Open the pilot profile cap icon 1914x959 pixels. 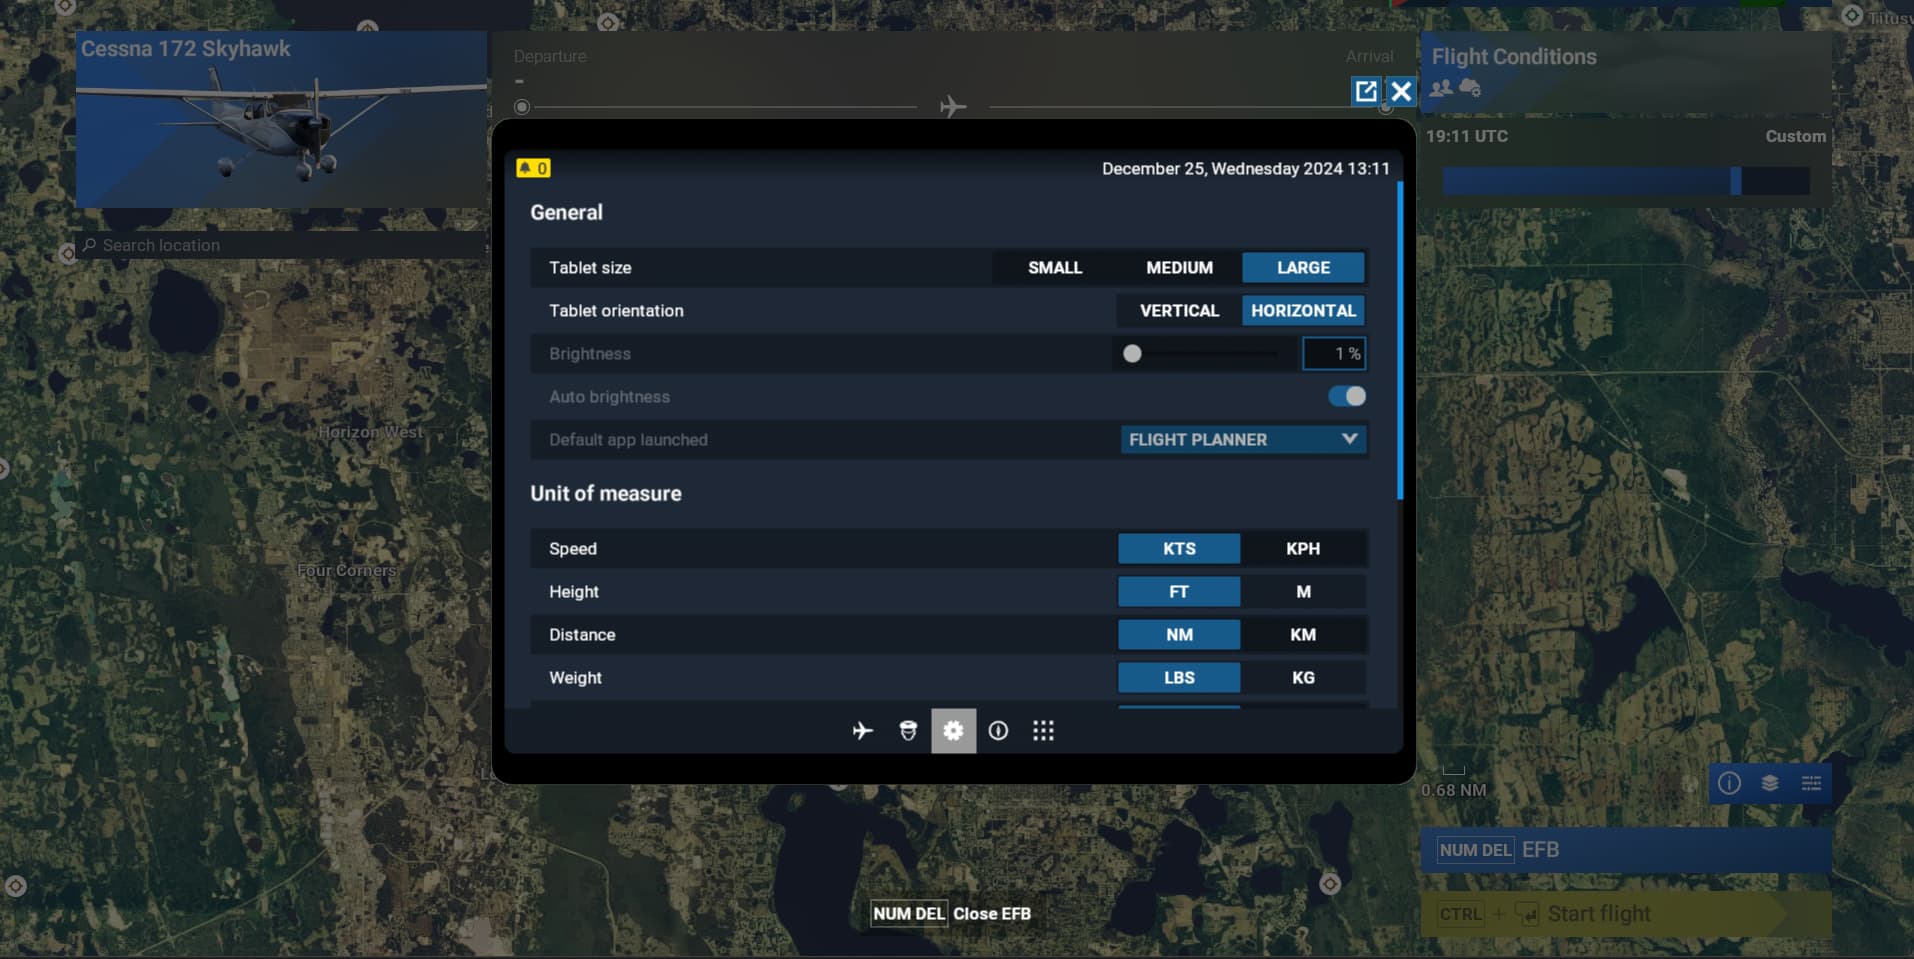pyautogui.click(x=908, y=731)
